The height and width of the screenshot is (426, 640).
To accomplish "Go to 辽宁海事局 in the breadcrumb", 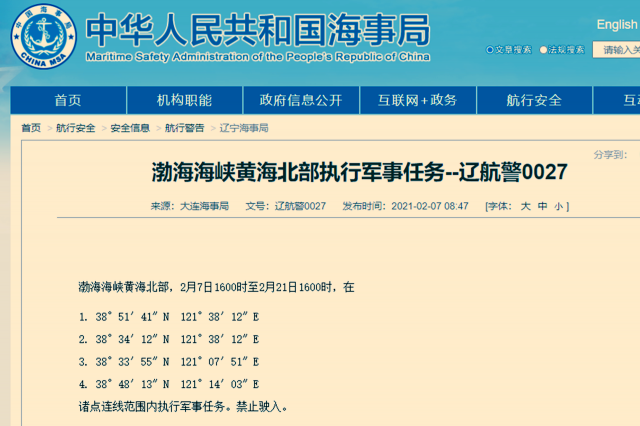I will click(x=244, y=128).
